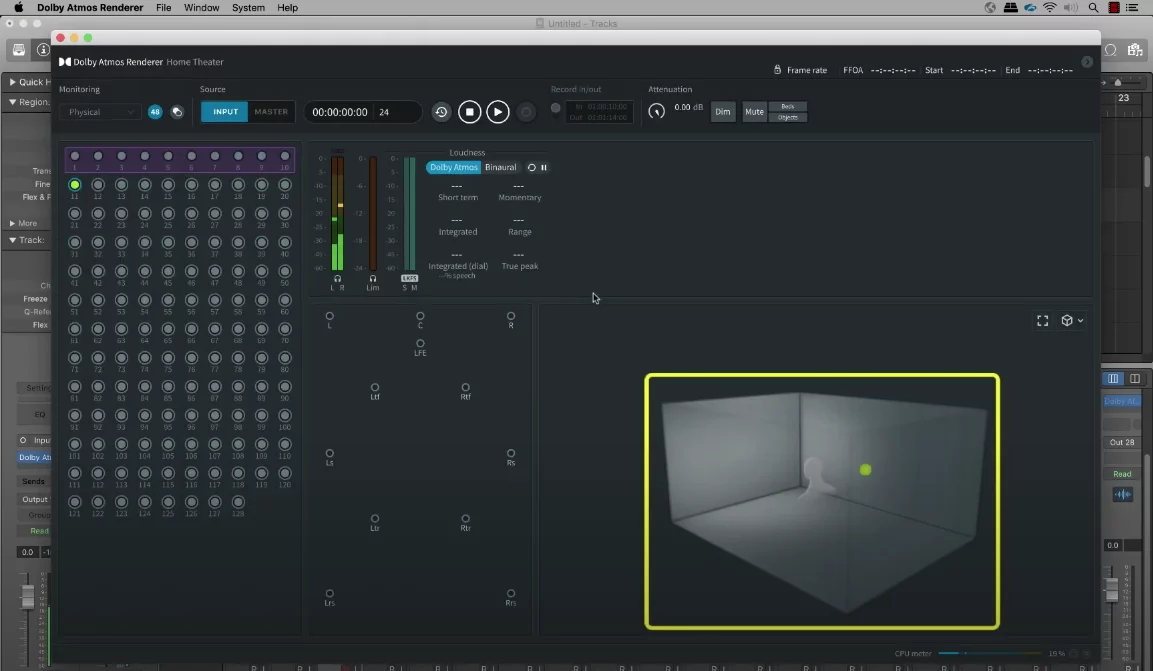
Task: Reset loudness measurement with circular arrow icon
Action: 532,168
